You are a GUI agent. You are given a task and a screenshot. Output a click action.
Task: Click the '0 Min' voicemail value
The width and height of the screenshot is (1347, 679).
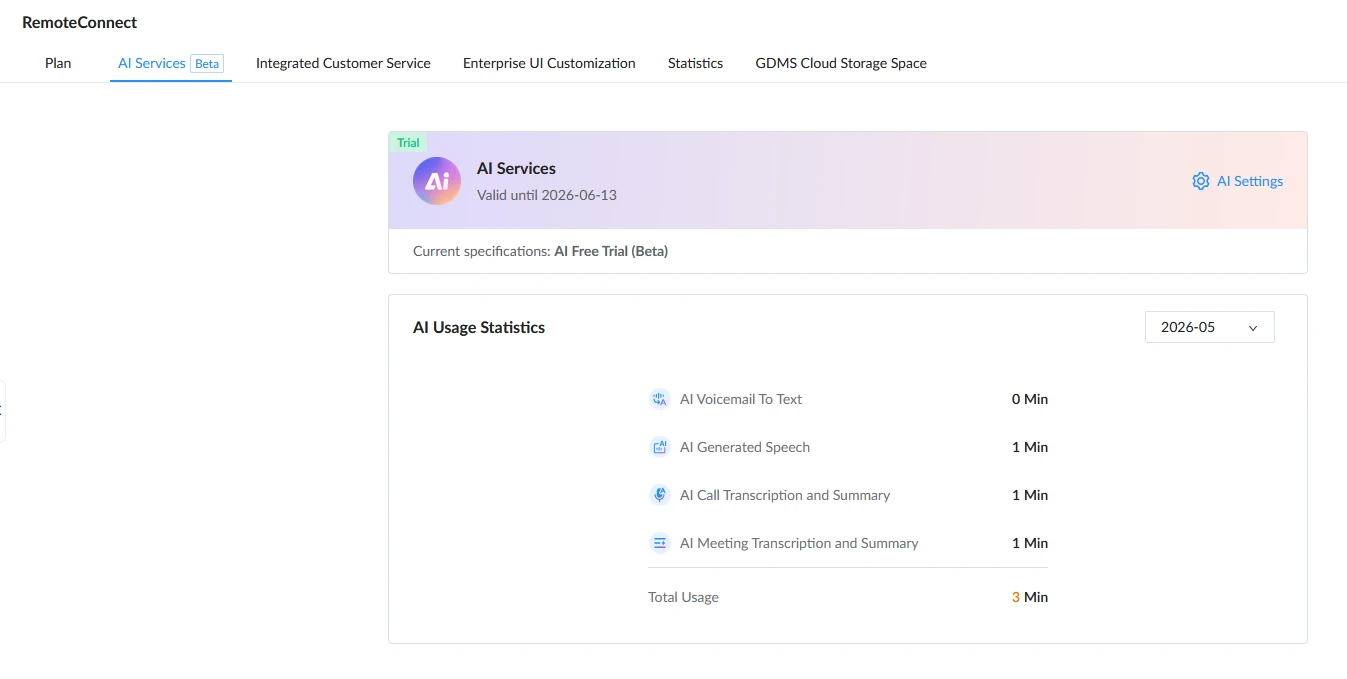click(1030, 399)
